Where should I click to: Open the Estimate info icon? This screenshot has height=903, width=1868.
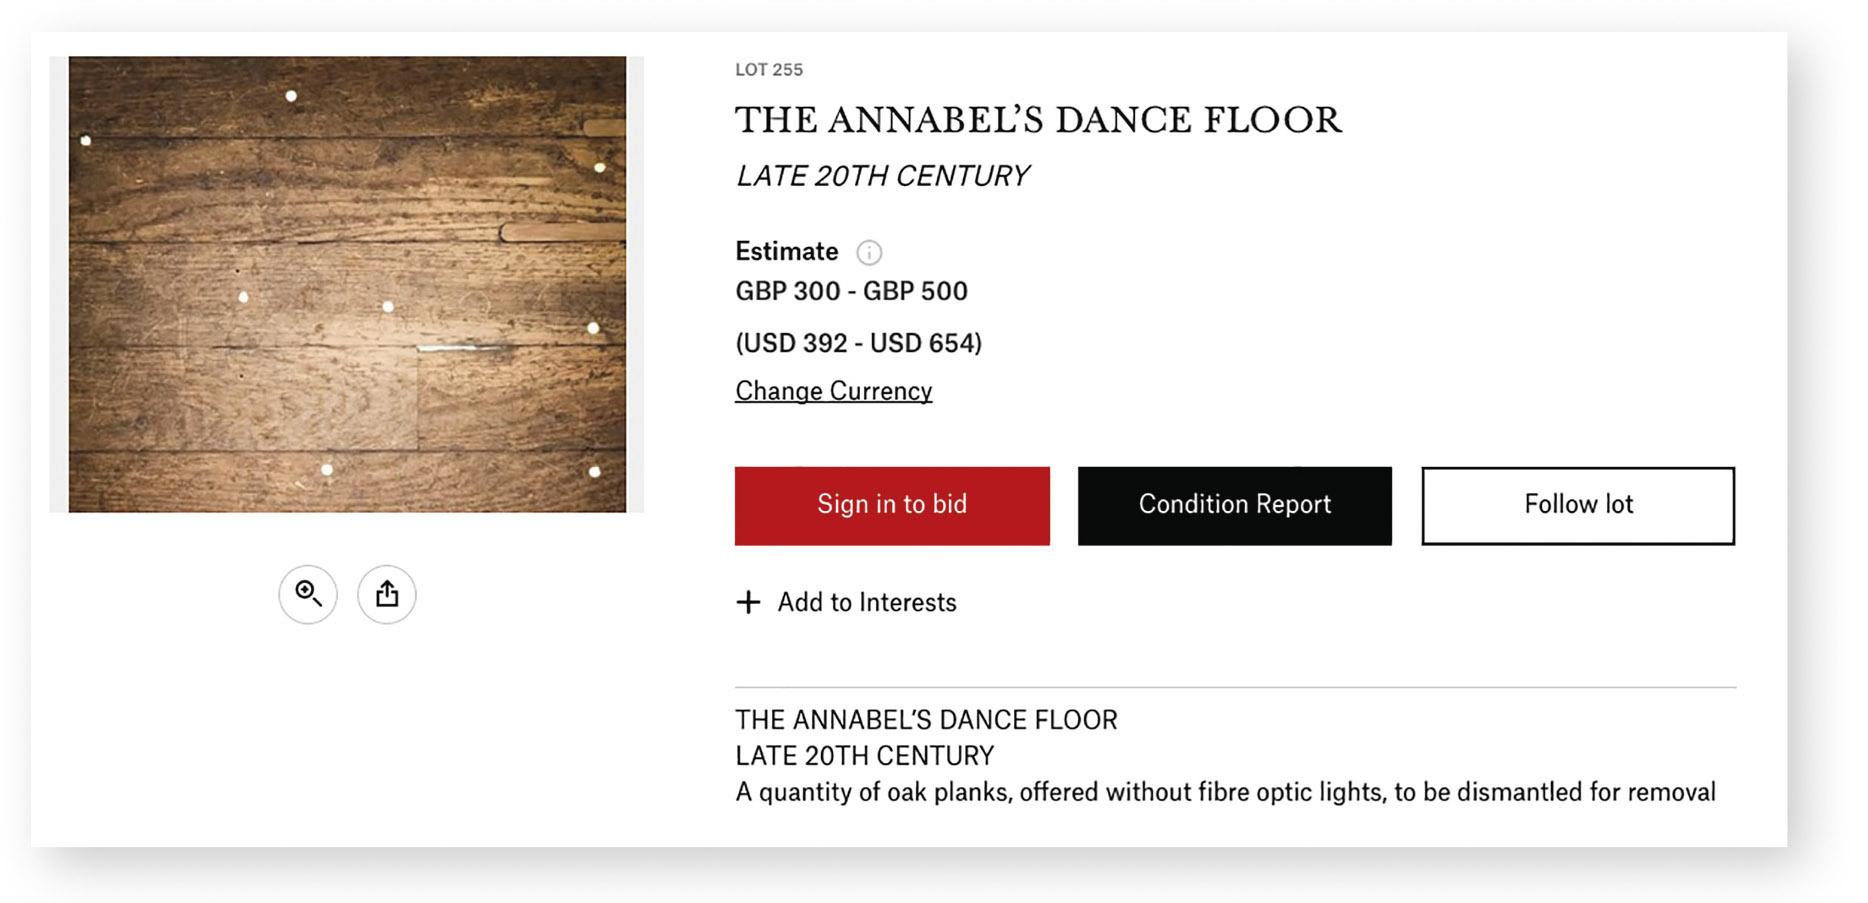869,252
